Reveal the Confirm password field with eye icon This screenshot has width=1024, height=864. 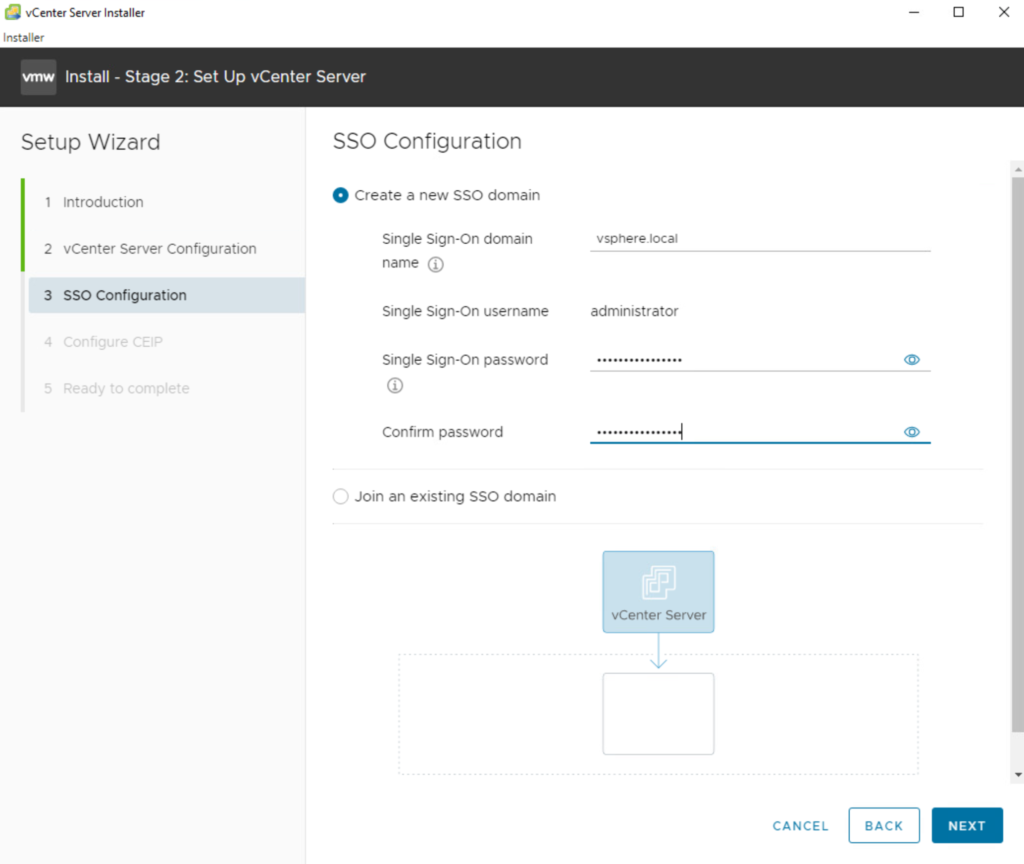click(911, 432)
